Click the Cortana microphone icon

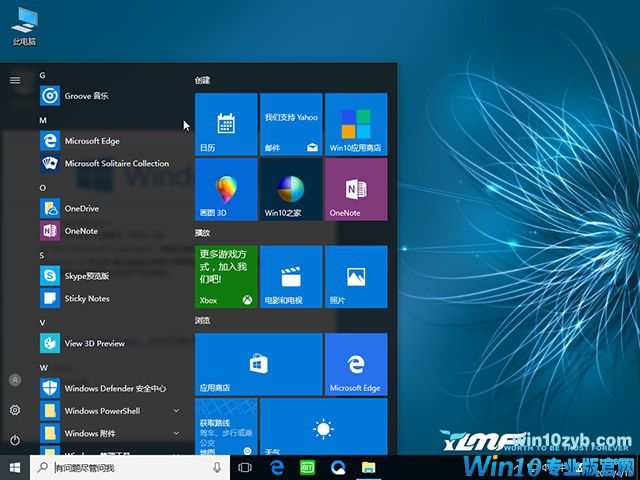[217, 467]
